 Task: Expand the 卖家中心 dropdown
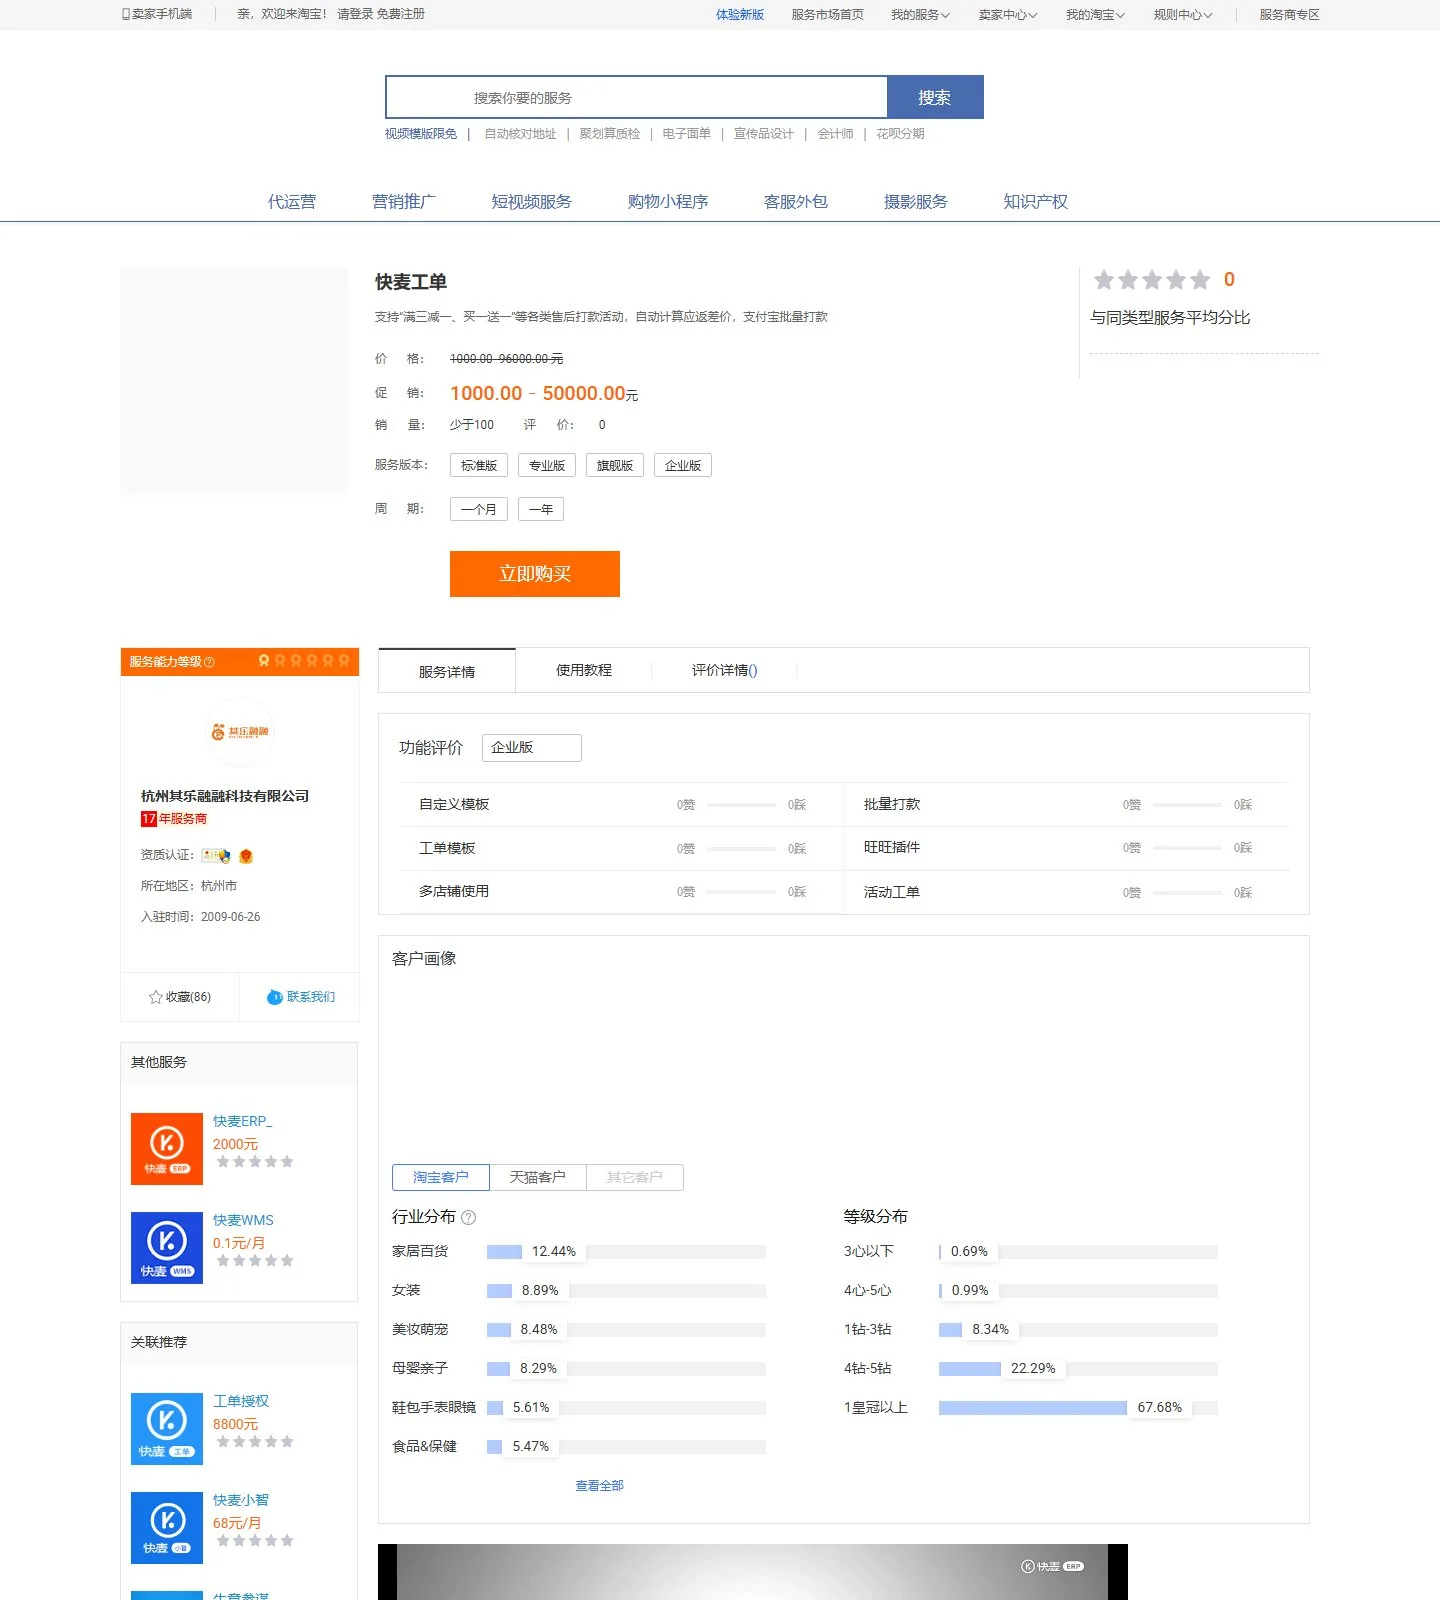pos(1008,15)
